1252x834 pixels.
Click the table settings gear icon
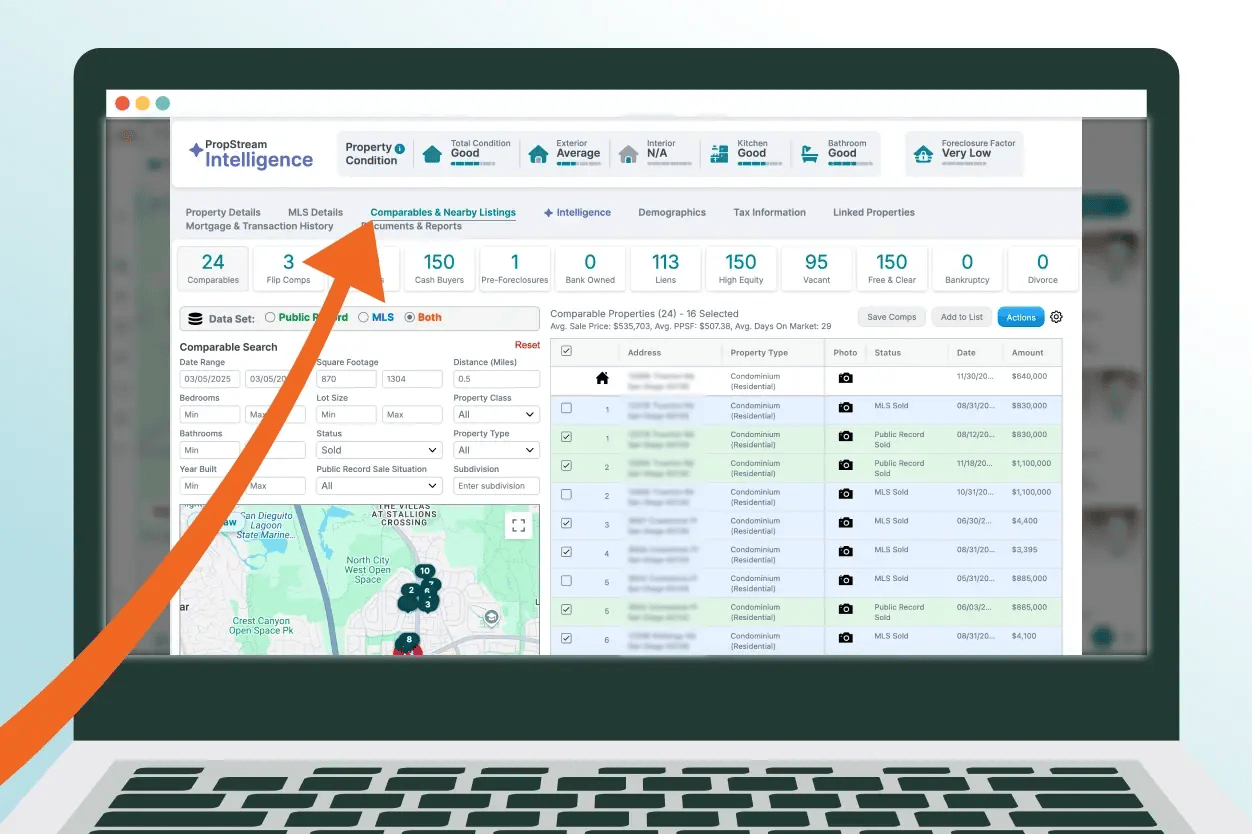pyautogui.click(x=1056, y=317)
